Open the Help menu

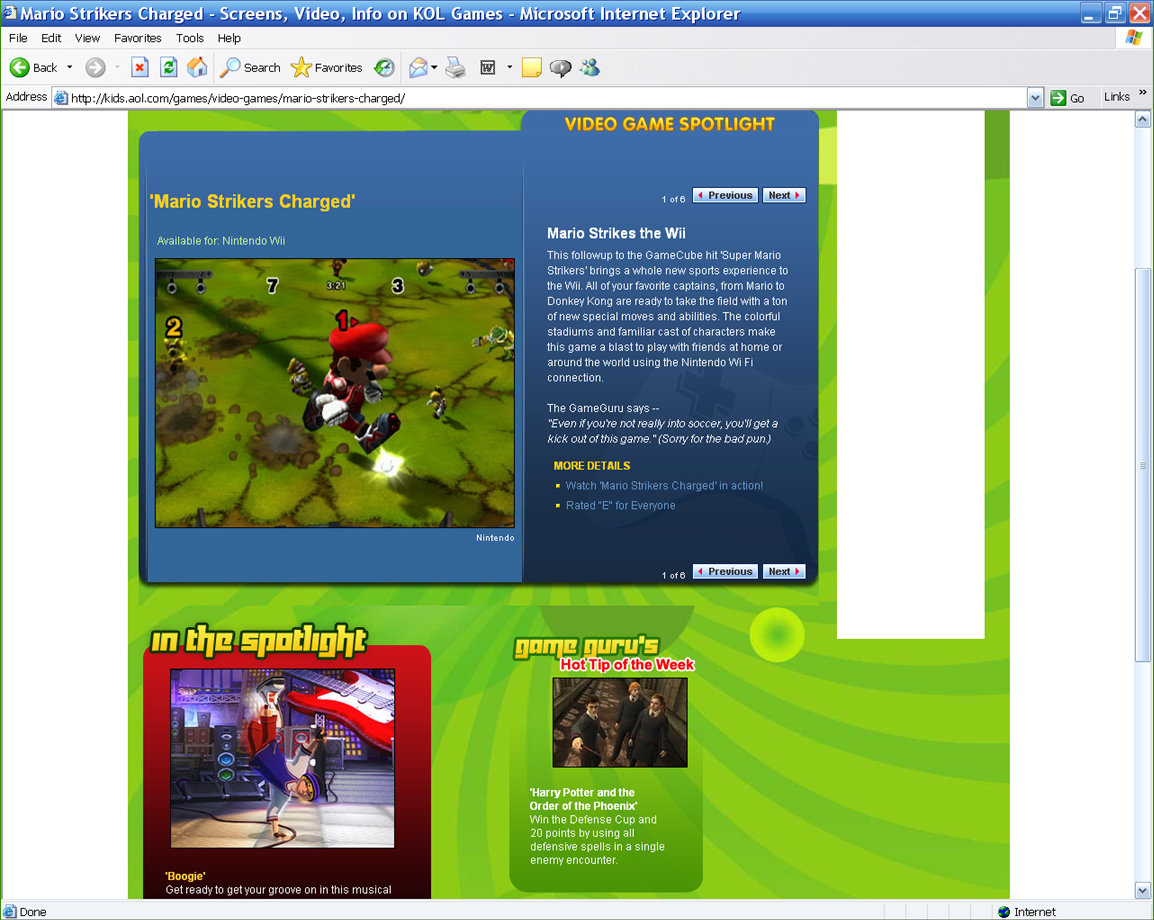229,38
